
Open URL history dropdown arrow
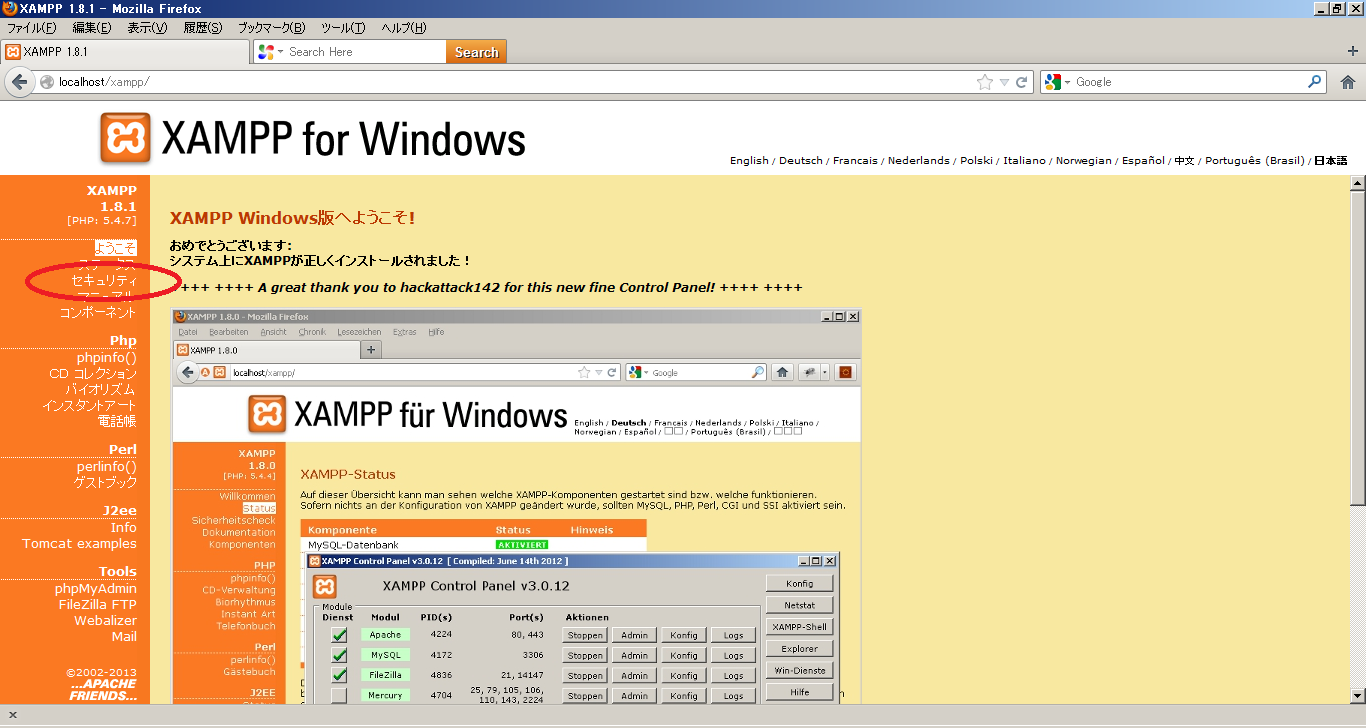pyautogui.click(x=1005, y=82)
